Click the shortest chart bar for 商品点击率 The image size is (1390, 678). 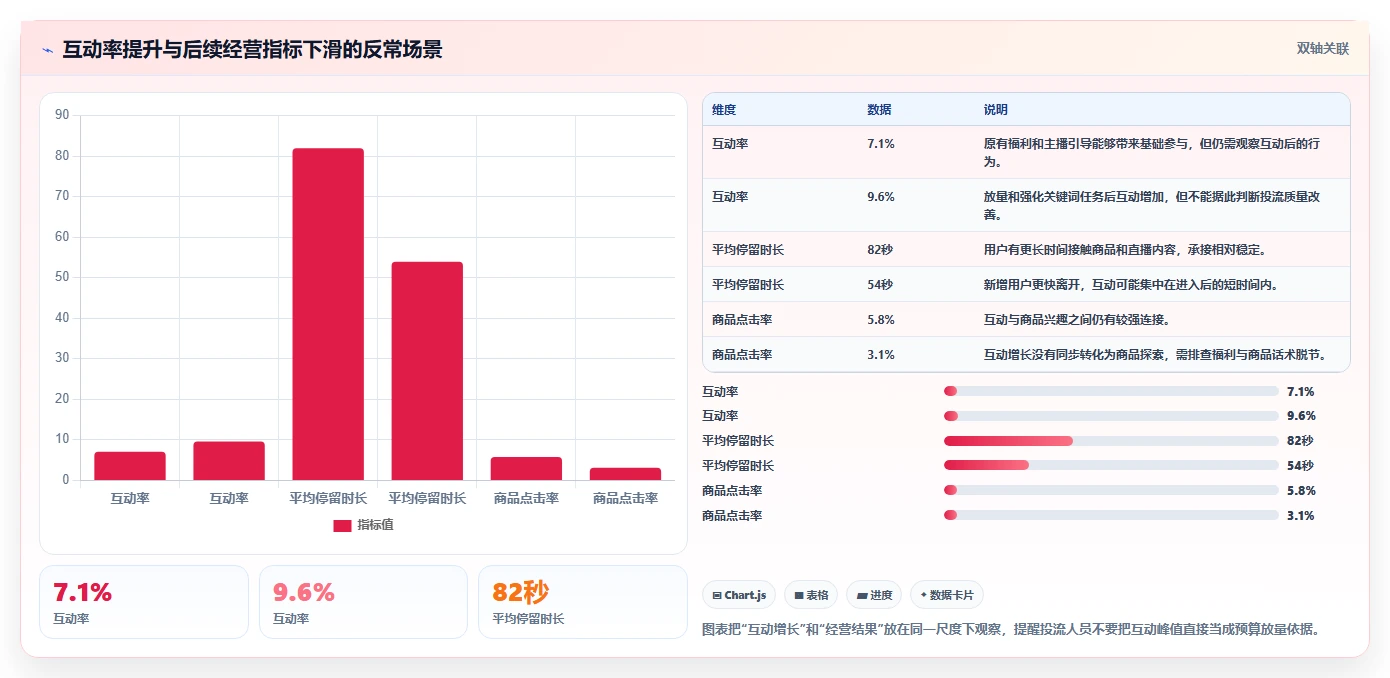pos(625,474)
